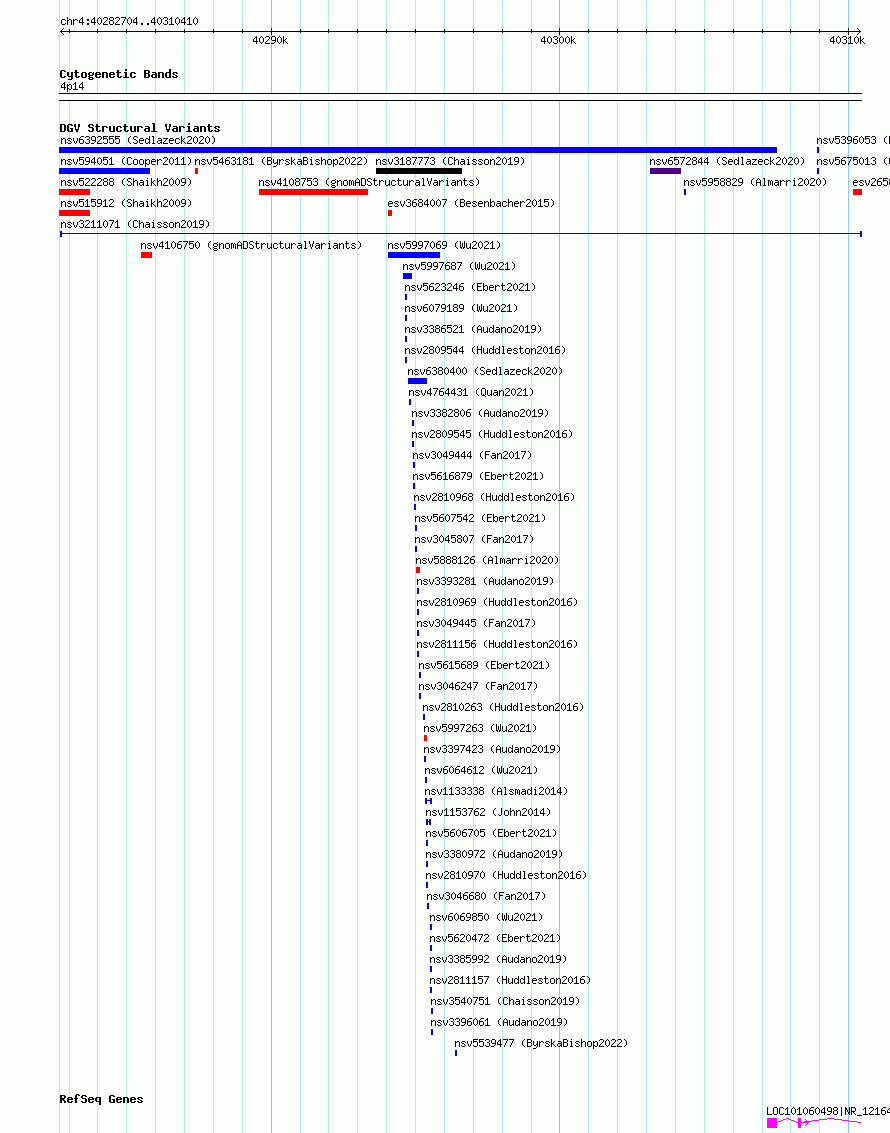Click the magenta LOC101060498 gene glyph
Viewport: 890px width, 1133px height.
[814, 1123]
